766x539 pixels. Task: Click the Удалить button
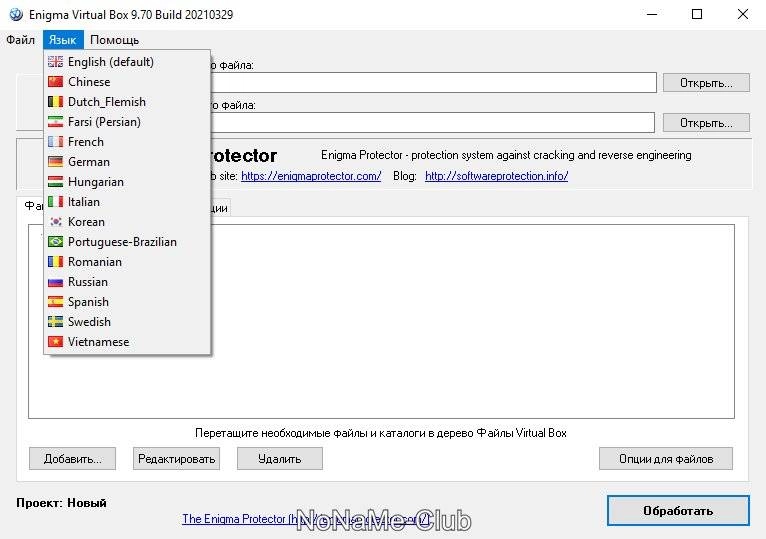coord(280,458)
